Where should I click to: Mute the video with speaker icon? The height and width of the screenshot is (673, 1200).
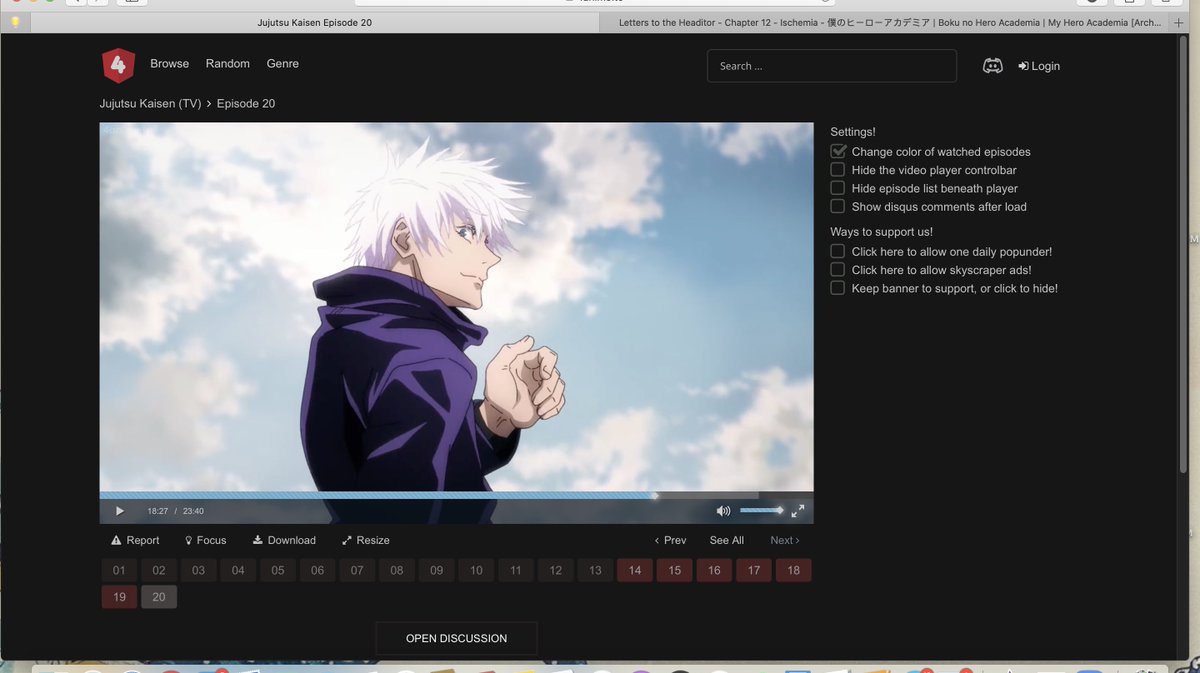723,511
